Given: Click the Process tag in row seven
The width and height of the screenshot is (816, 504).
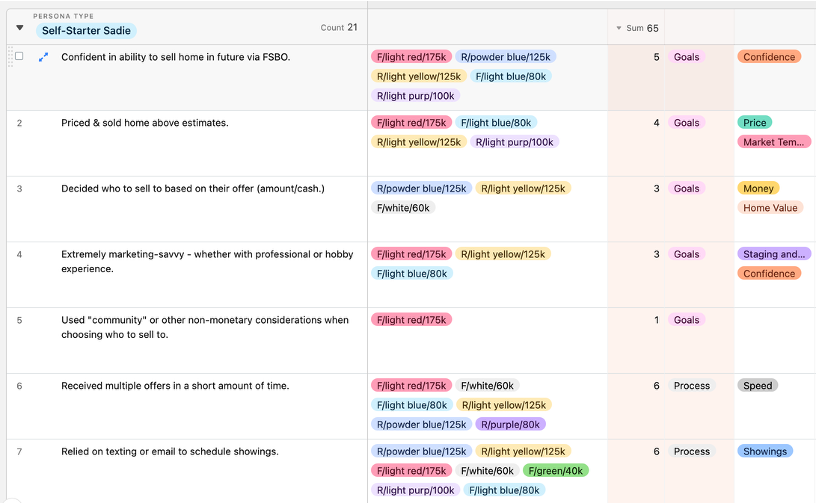Looking at the screenshot, I should point(692,451).
